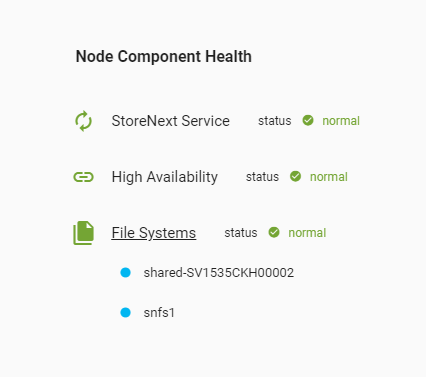Image resolution: width=426 pixels, height=377 pixels.
Task: Click the normal status text for StoreNext Service
Action: 341,121
